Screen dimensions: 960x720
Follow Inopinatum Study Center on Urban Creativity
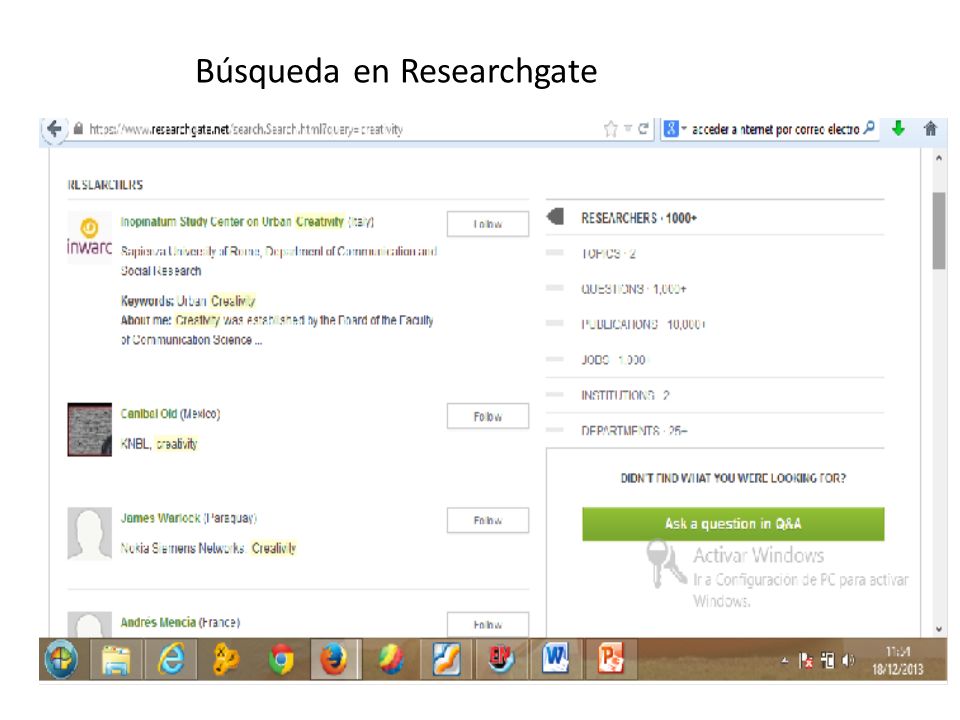point(488,224)
